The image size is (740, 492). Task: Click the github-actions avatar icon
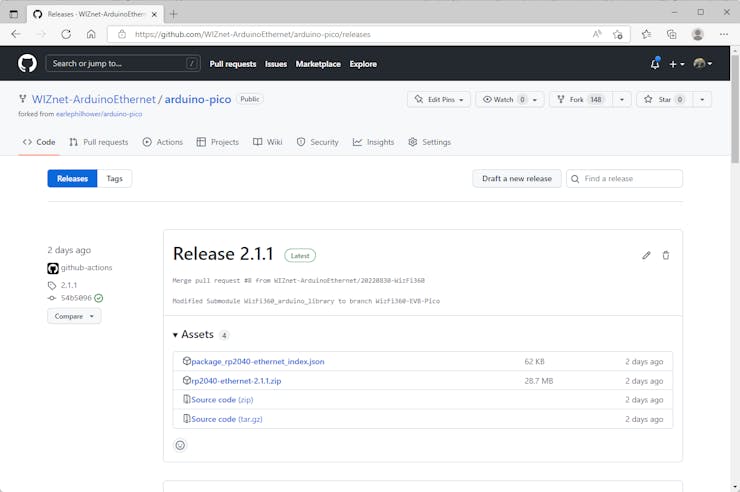[x=53, y=268]
